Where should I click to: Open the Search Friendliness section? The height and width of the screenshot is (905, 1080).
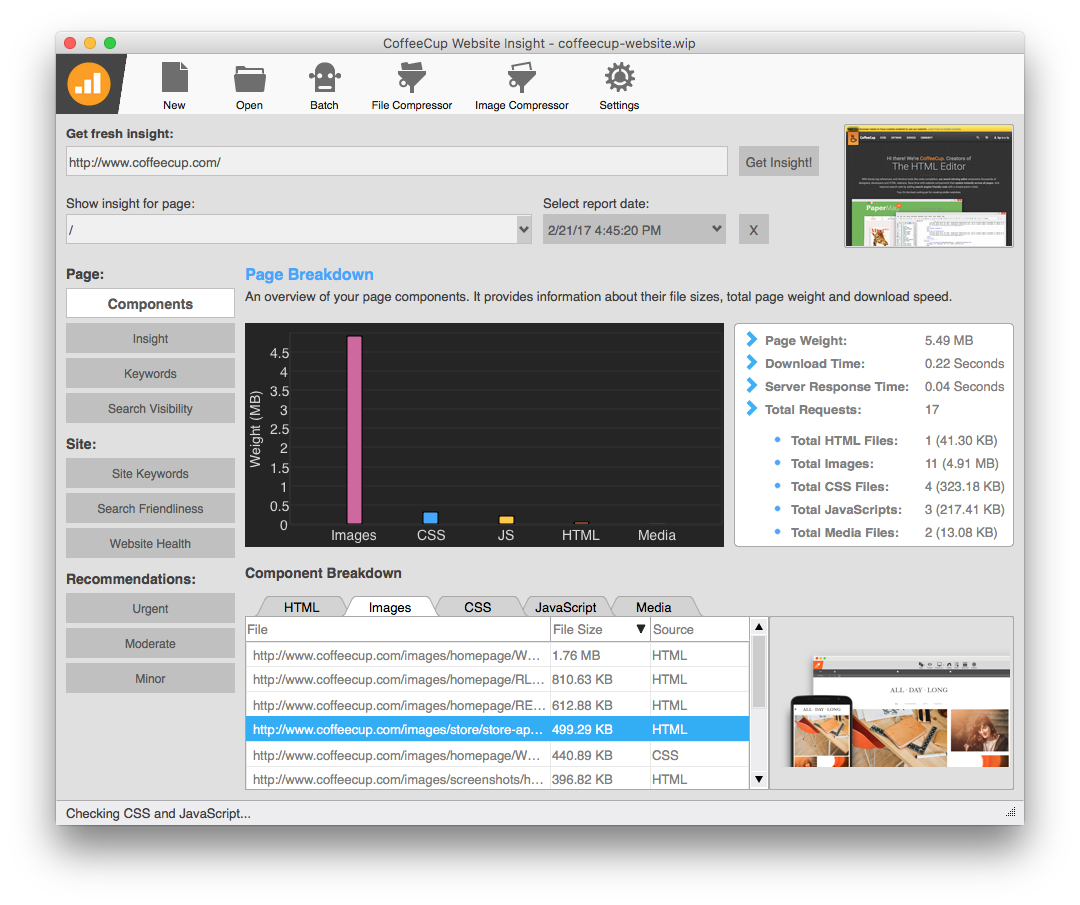point(150,508)
